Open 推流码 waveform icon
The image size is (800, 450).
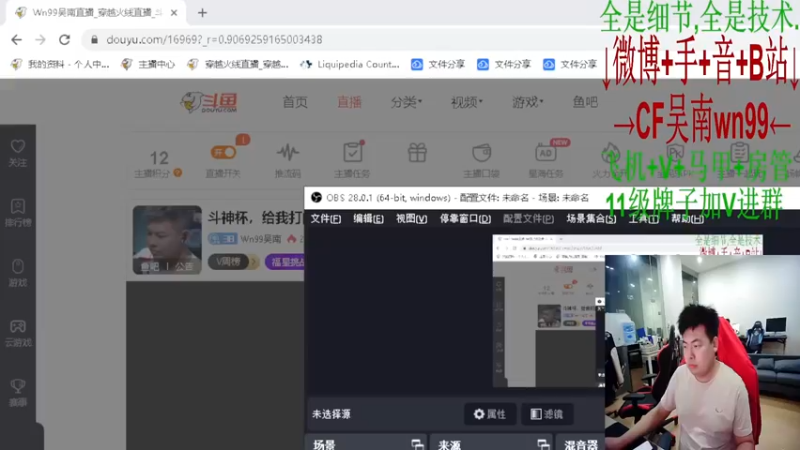(288, 152)
